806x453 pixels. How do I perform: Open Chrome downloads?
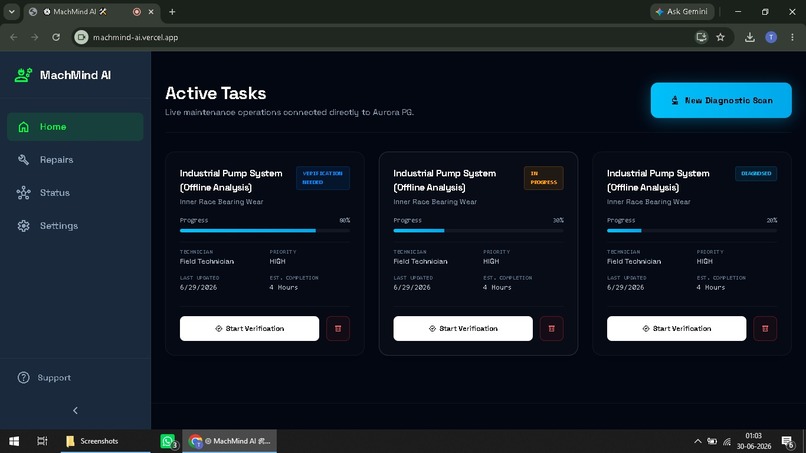coord(749,37)
